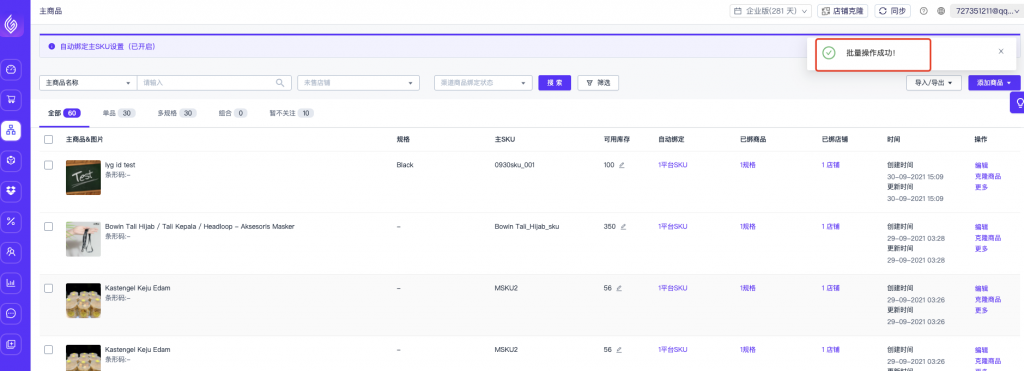The height and width of the screenshot is (371, 1024).
Task: Open the chat bubble sidebar icon
Action: tap(10, 313)
